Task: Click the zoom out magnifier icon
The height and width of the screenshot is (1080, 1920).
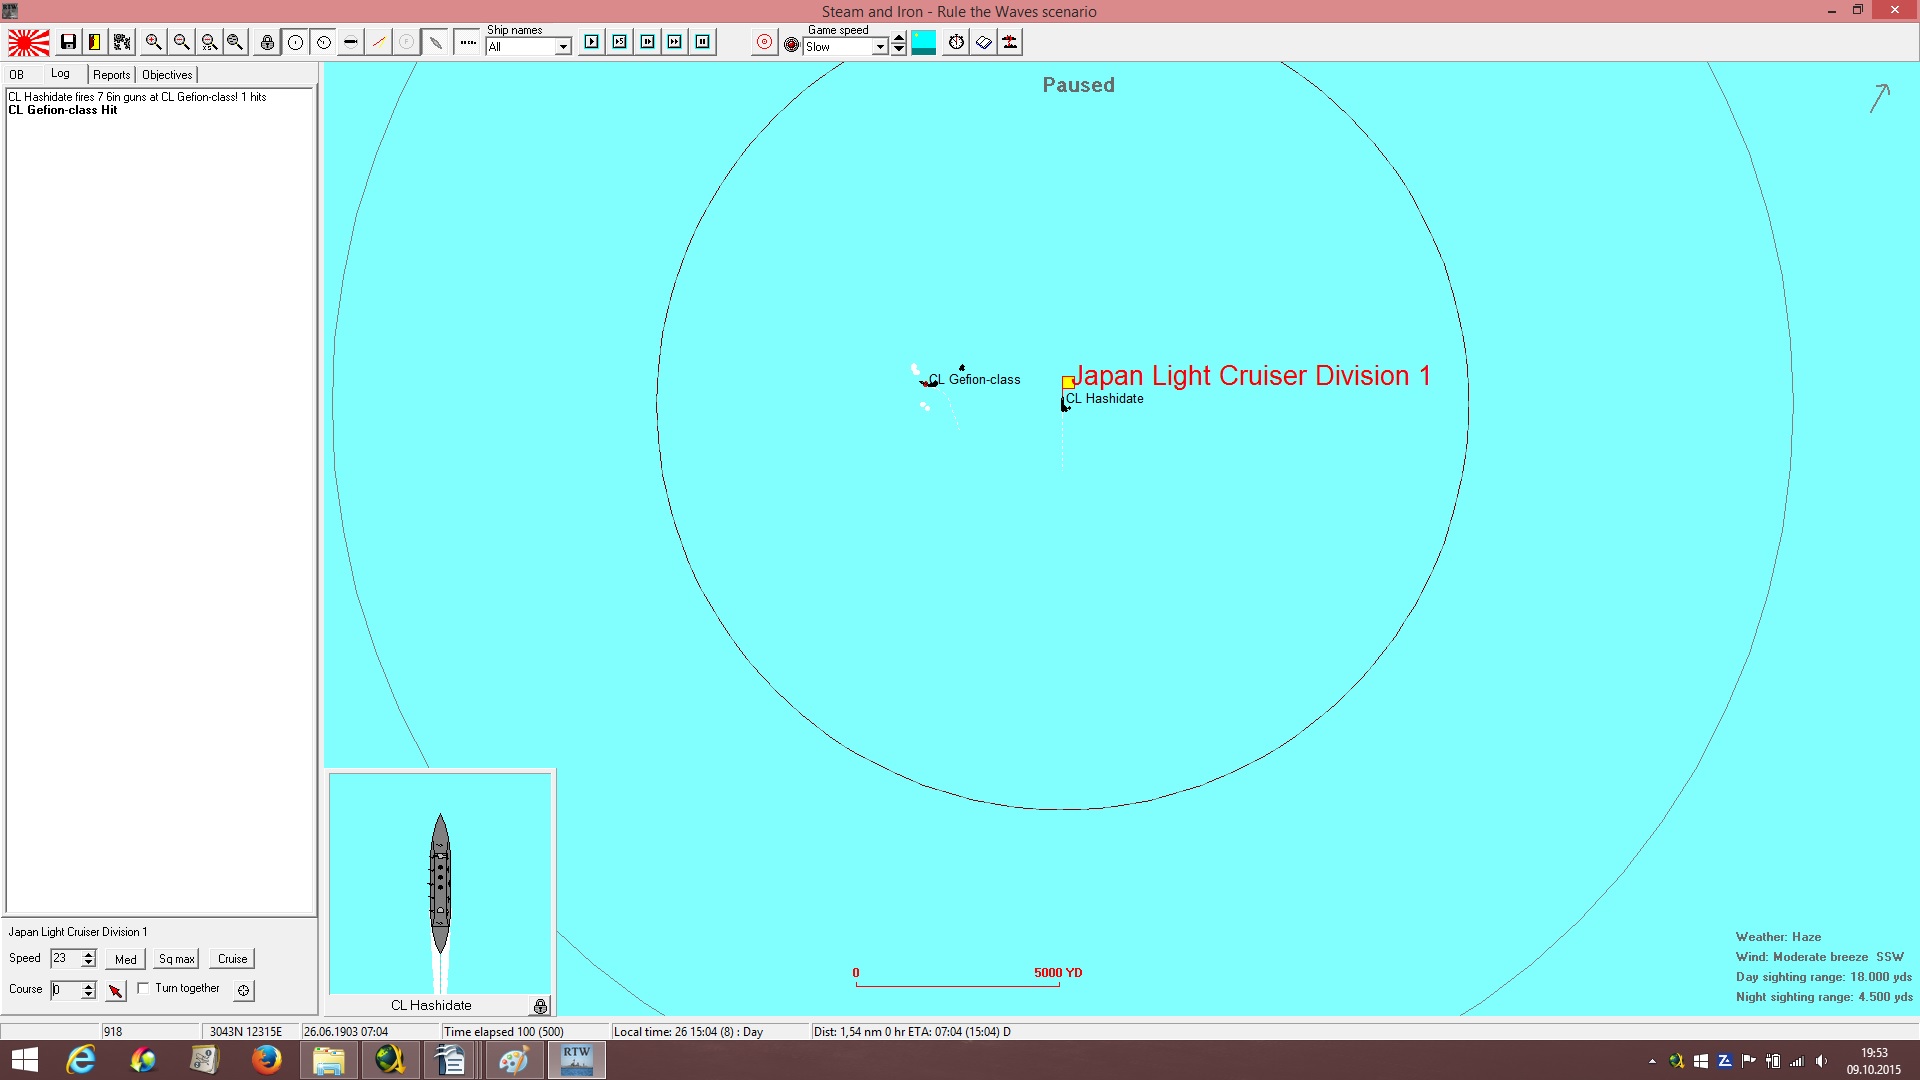Action: click(x=181, y=42)
